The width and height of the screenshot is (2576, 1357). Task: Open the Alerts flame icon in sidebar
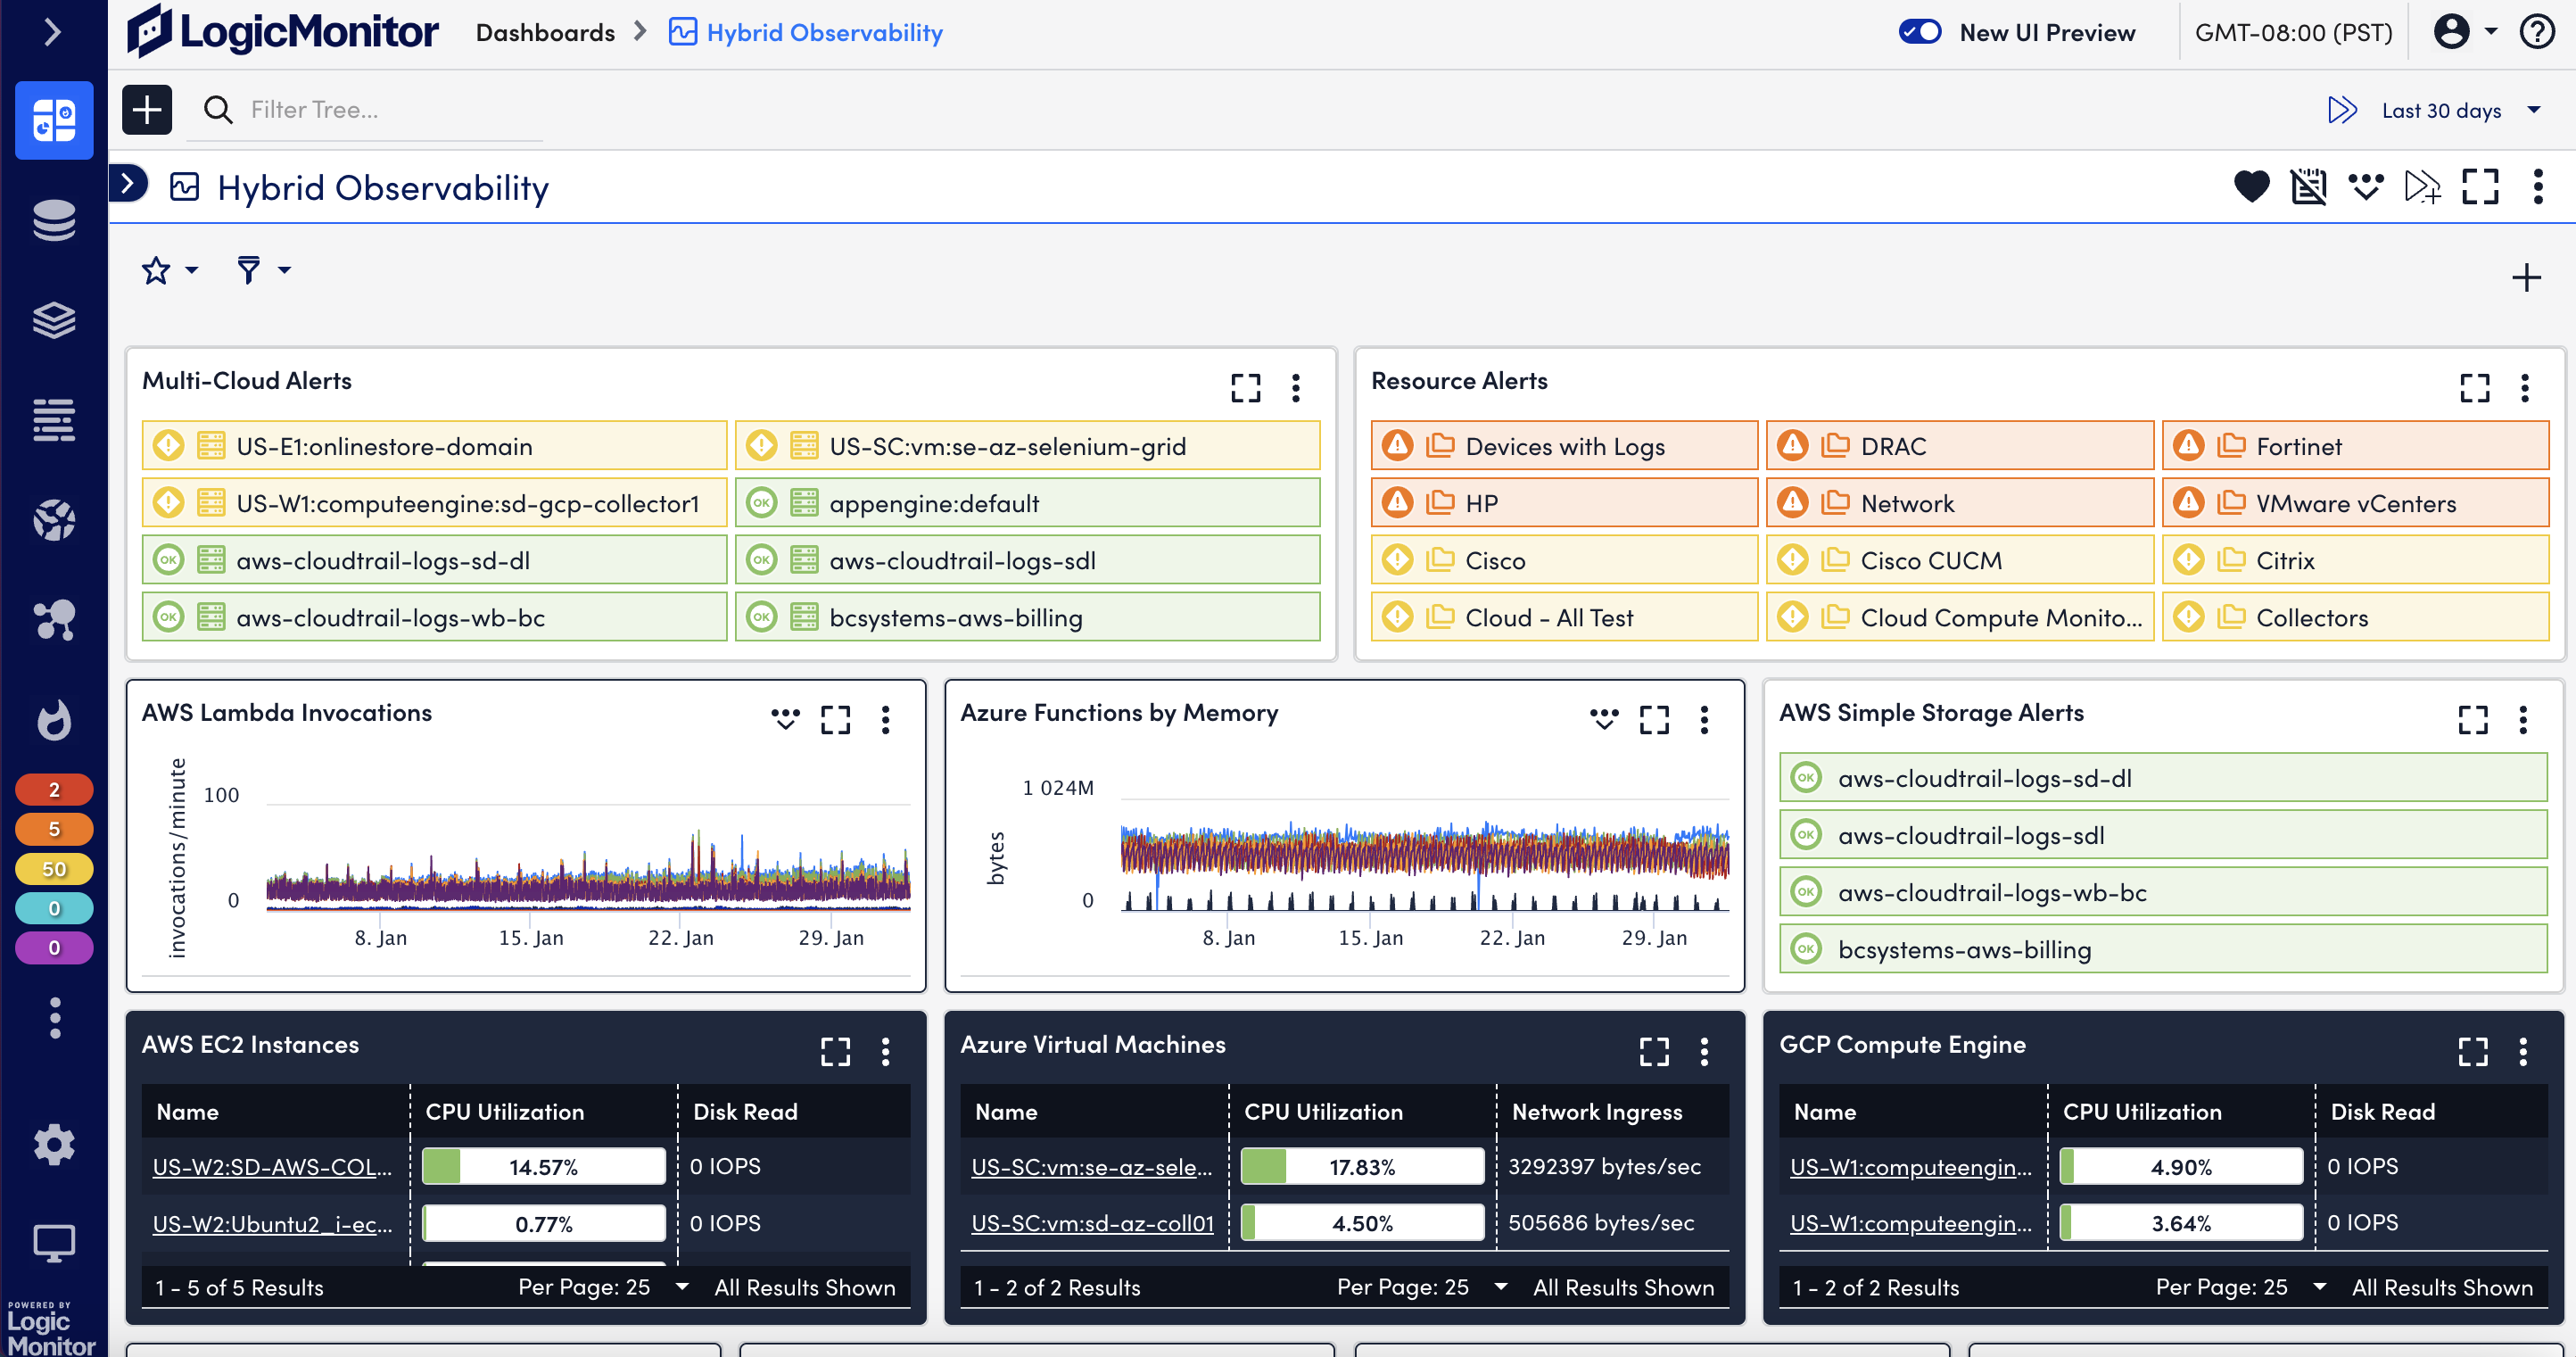tap(54, 720)
